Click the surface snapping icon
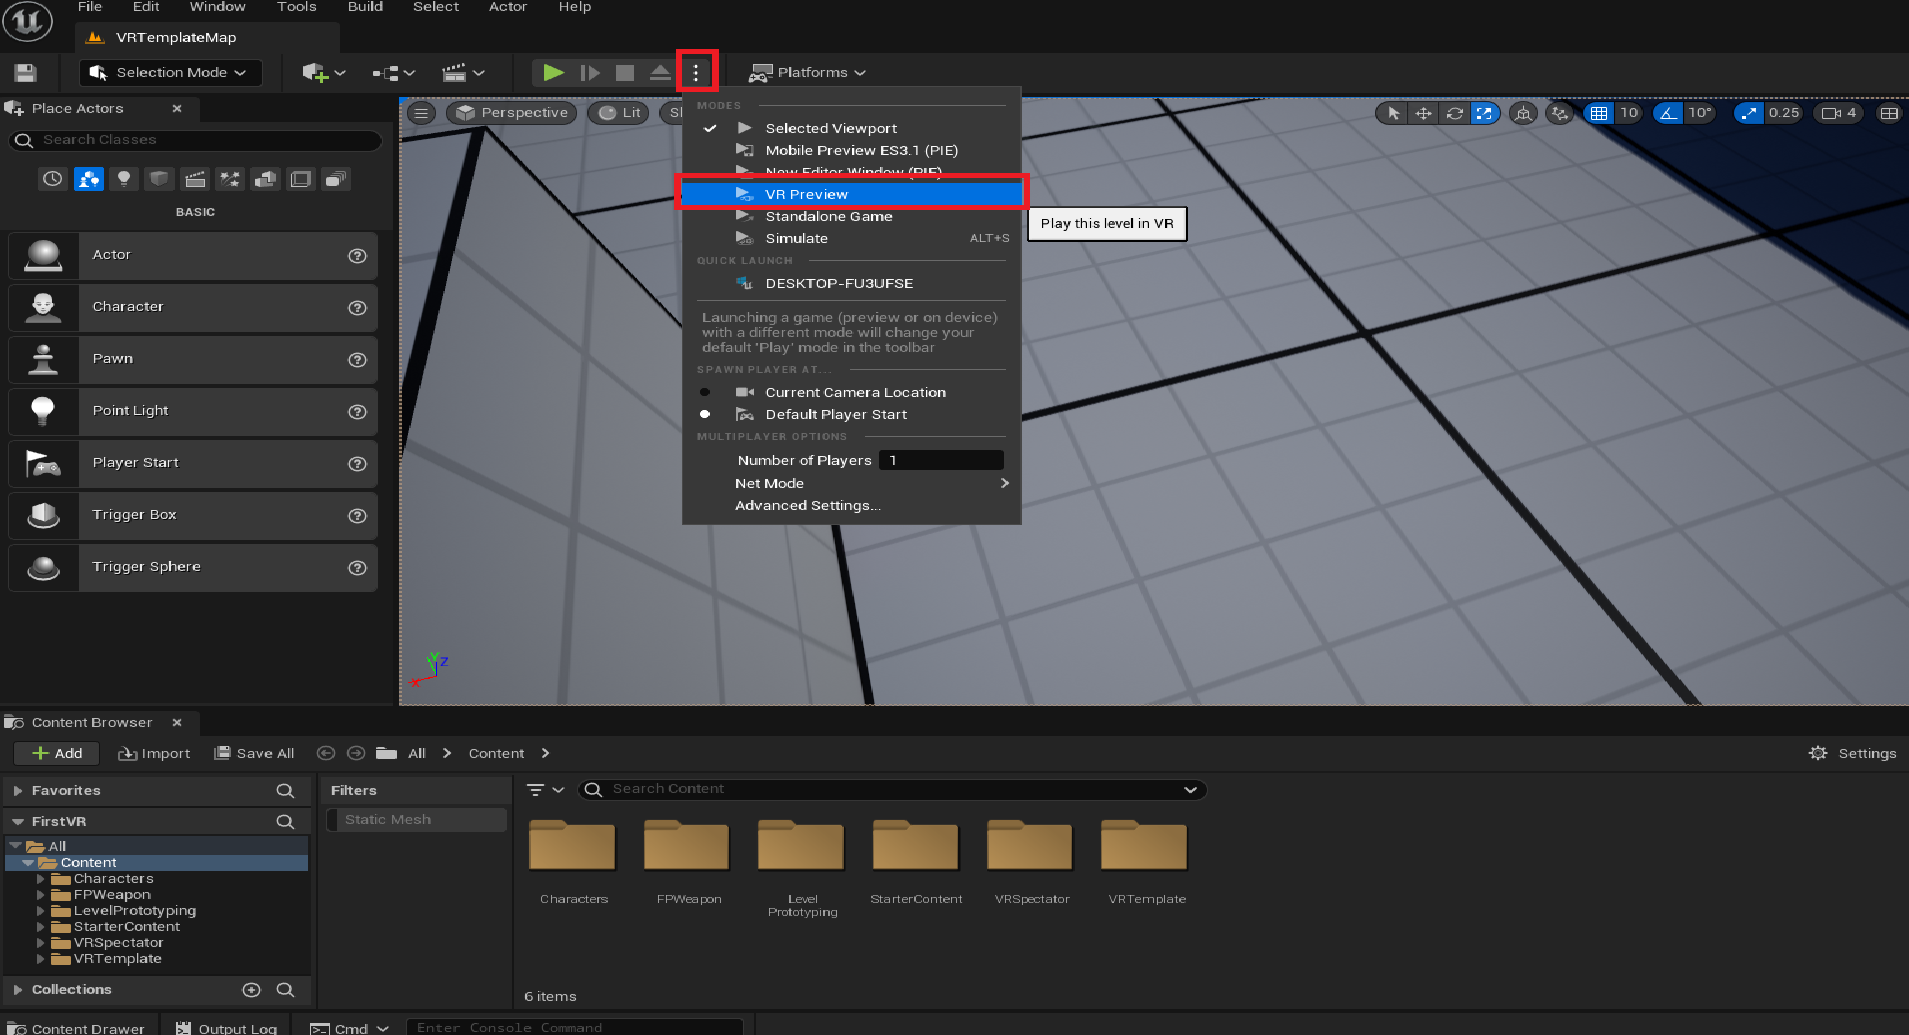 point(1559,113)
